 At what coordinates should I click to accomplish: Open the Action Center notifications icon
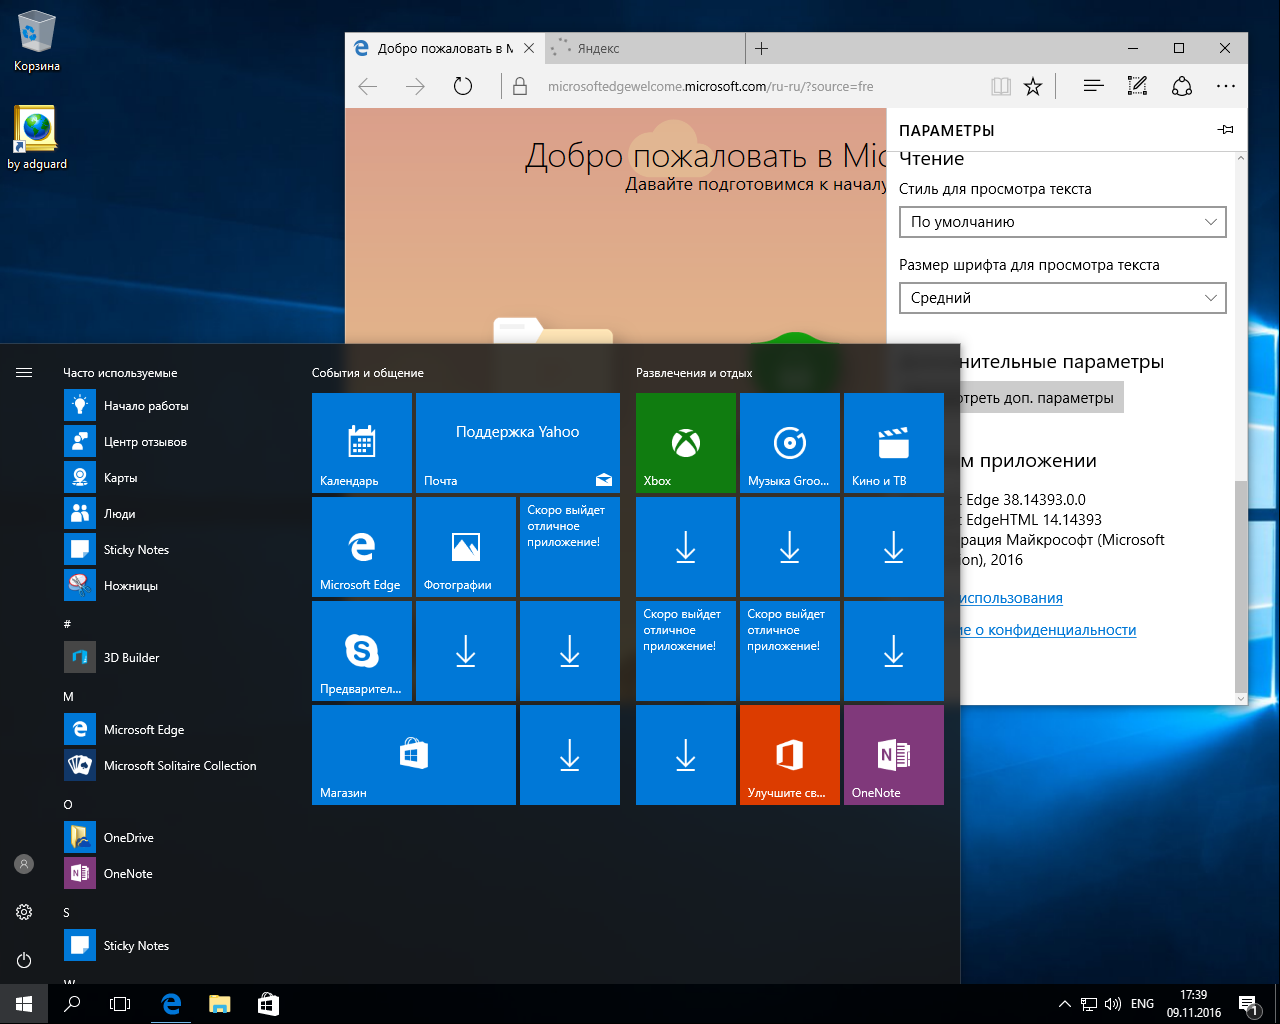click(x=1248, y=1004)
